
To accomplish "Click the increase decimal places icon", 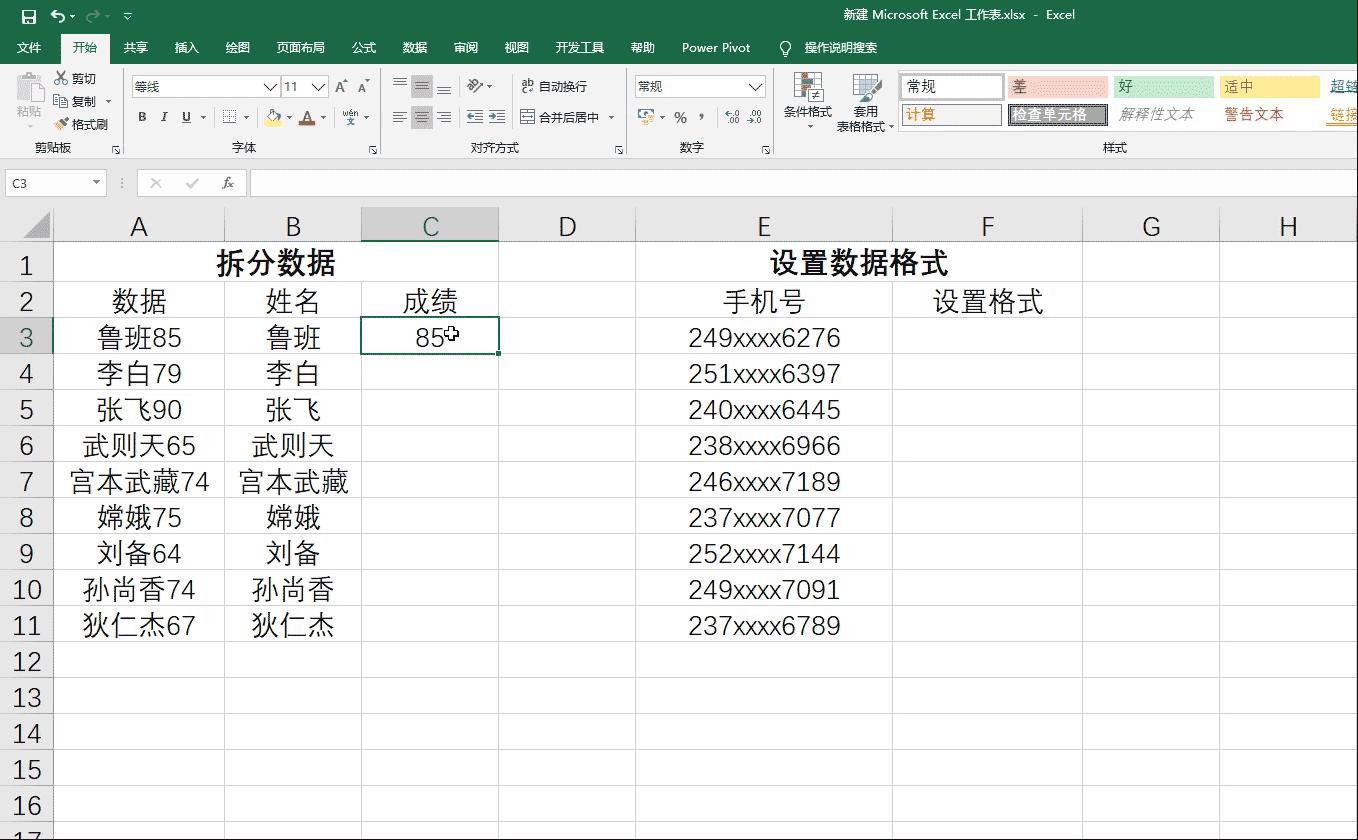I will tap(732, 116).
